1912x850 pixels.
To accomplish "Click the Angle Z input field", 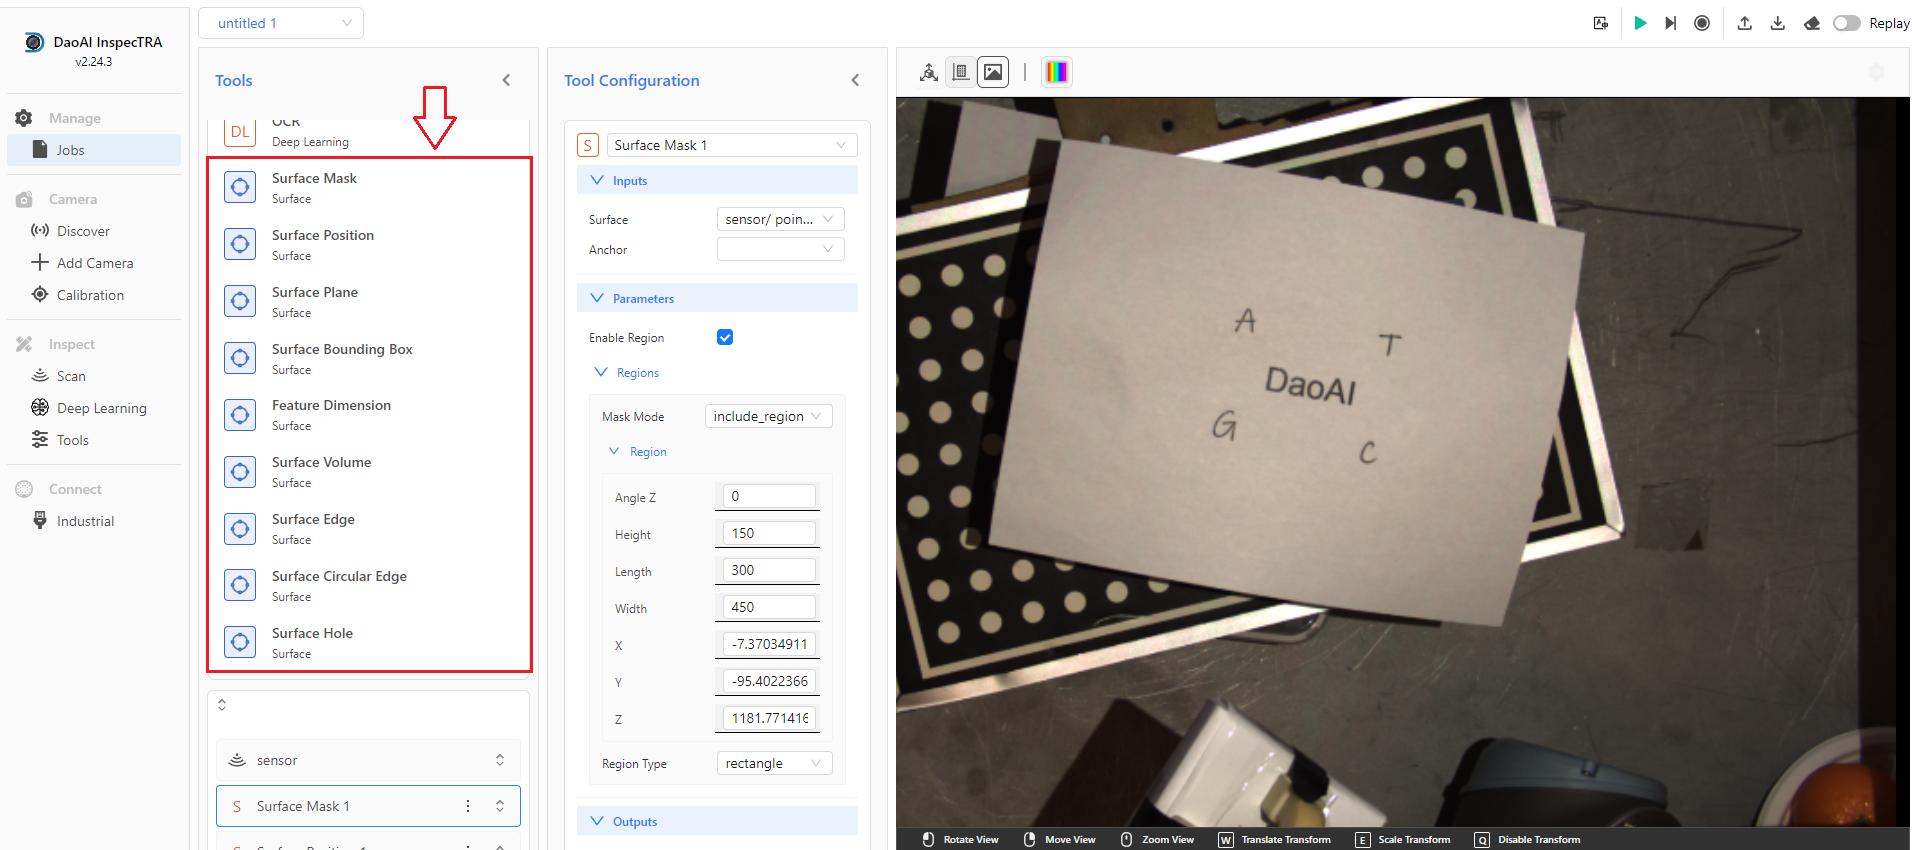I will pyautogui.click(x=769, y=496).
